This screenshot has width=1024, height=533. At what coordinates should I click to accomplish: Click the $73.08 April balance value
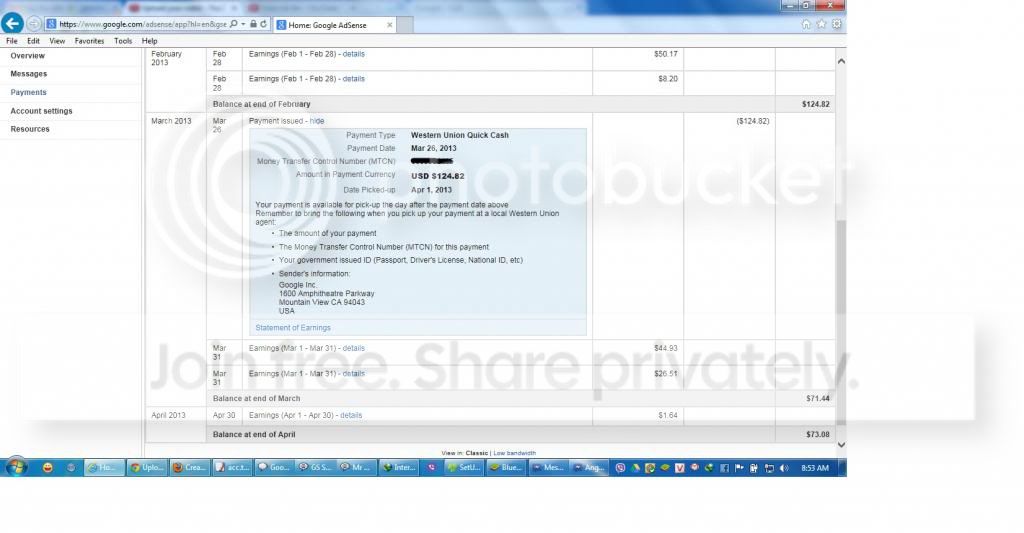coord(818,434)
